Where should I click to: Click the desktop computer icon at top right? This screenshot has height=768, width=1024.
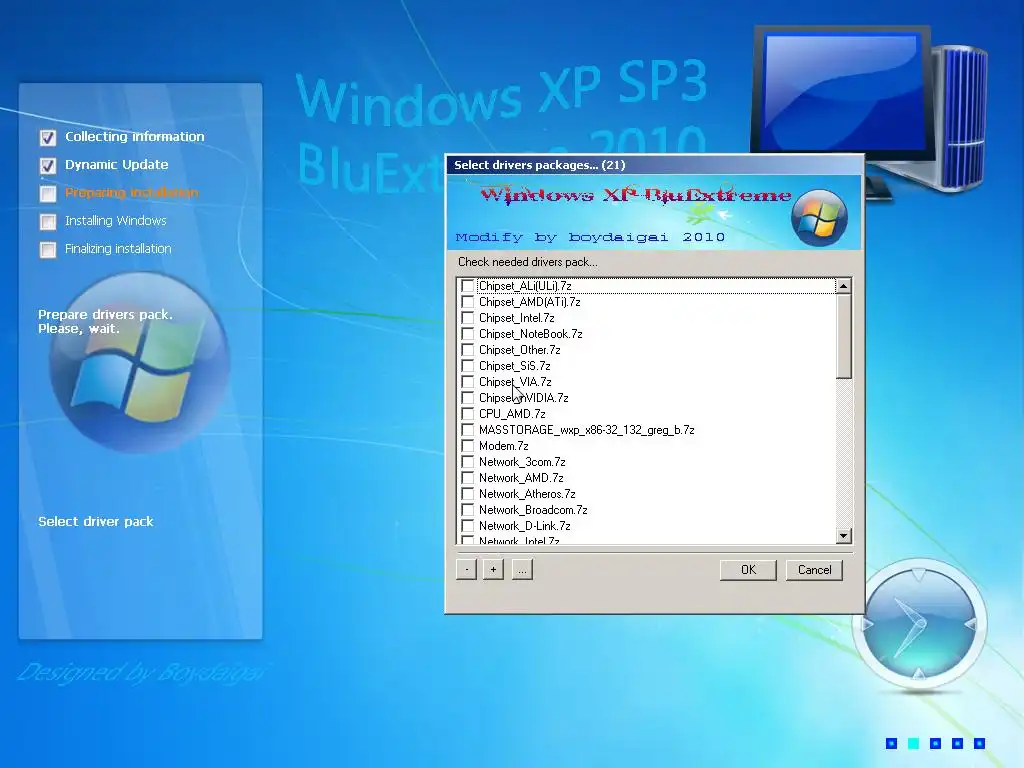870,110
